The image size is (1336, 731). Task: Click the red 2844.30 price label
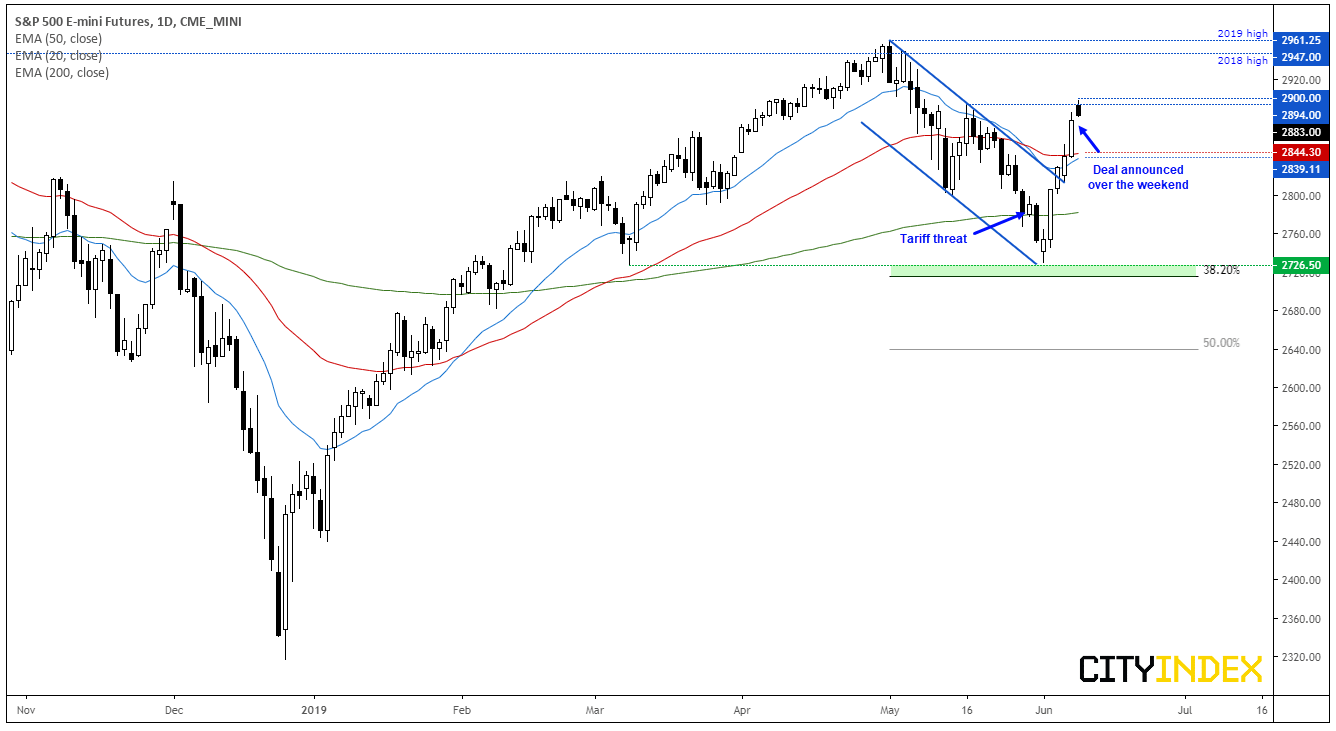coord(1301,153)
